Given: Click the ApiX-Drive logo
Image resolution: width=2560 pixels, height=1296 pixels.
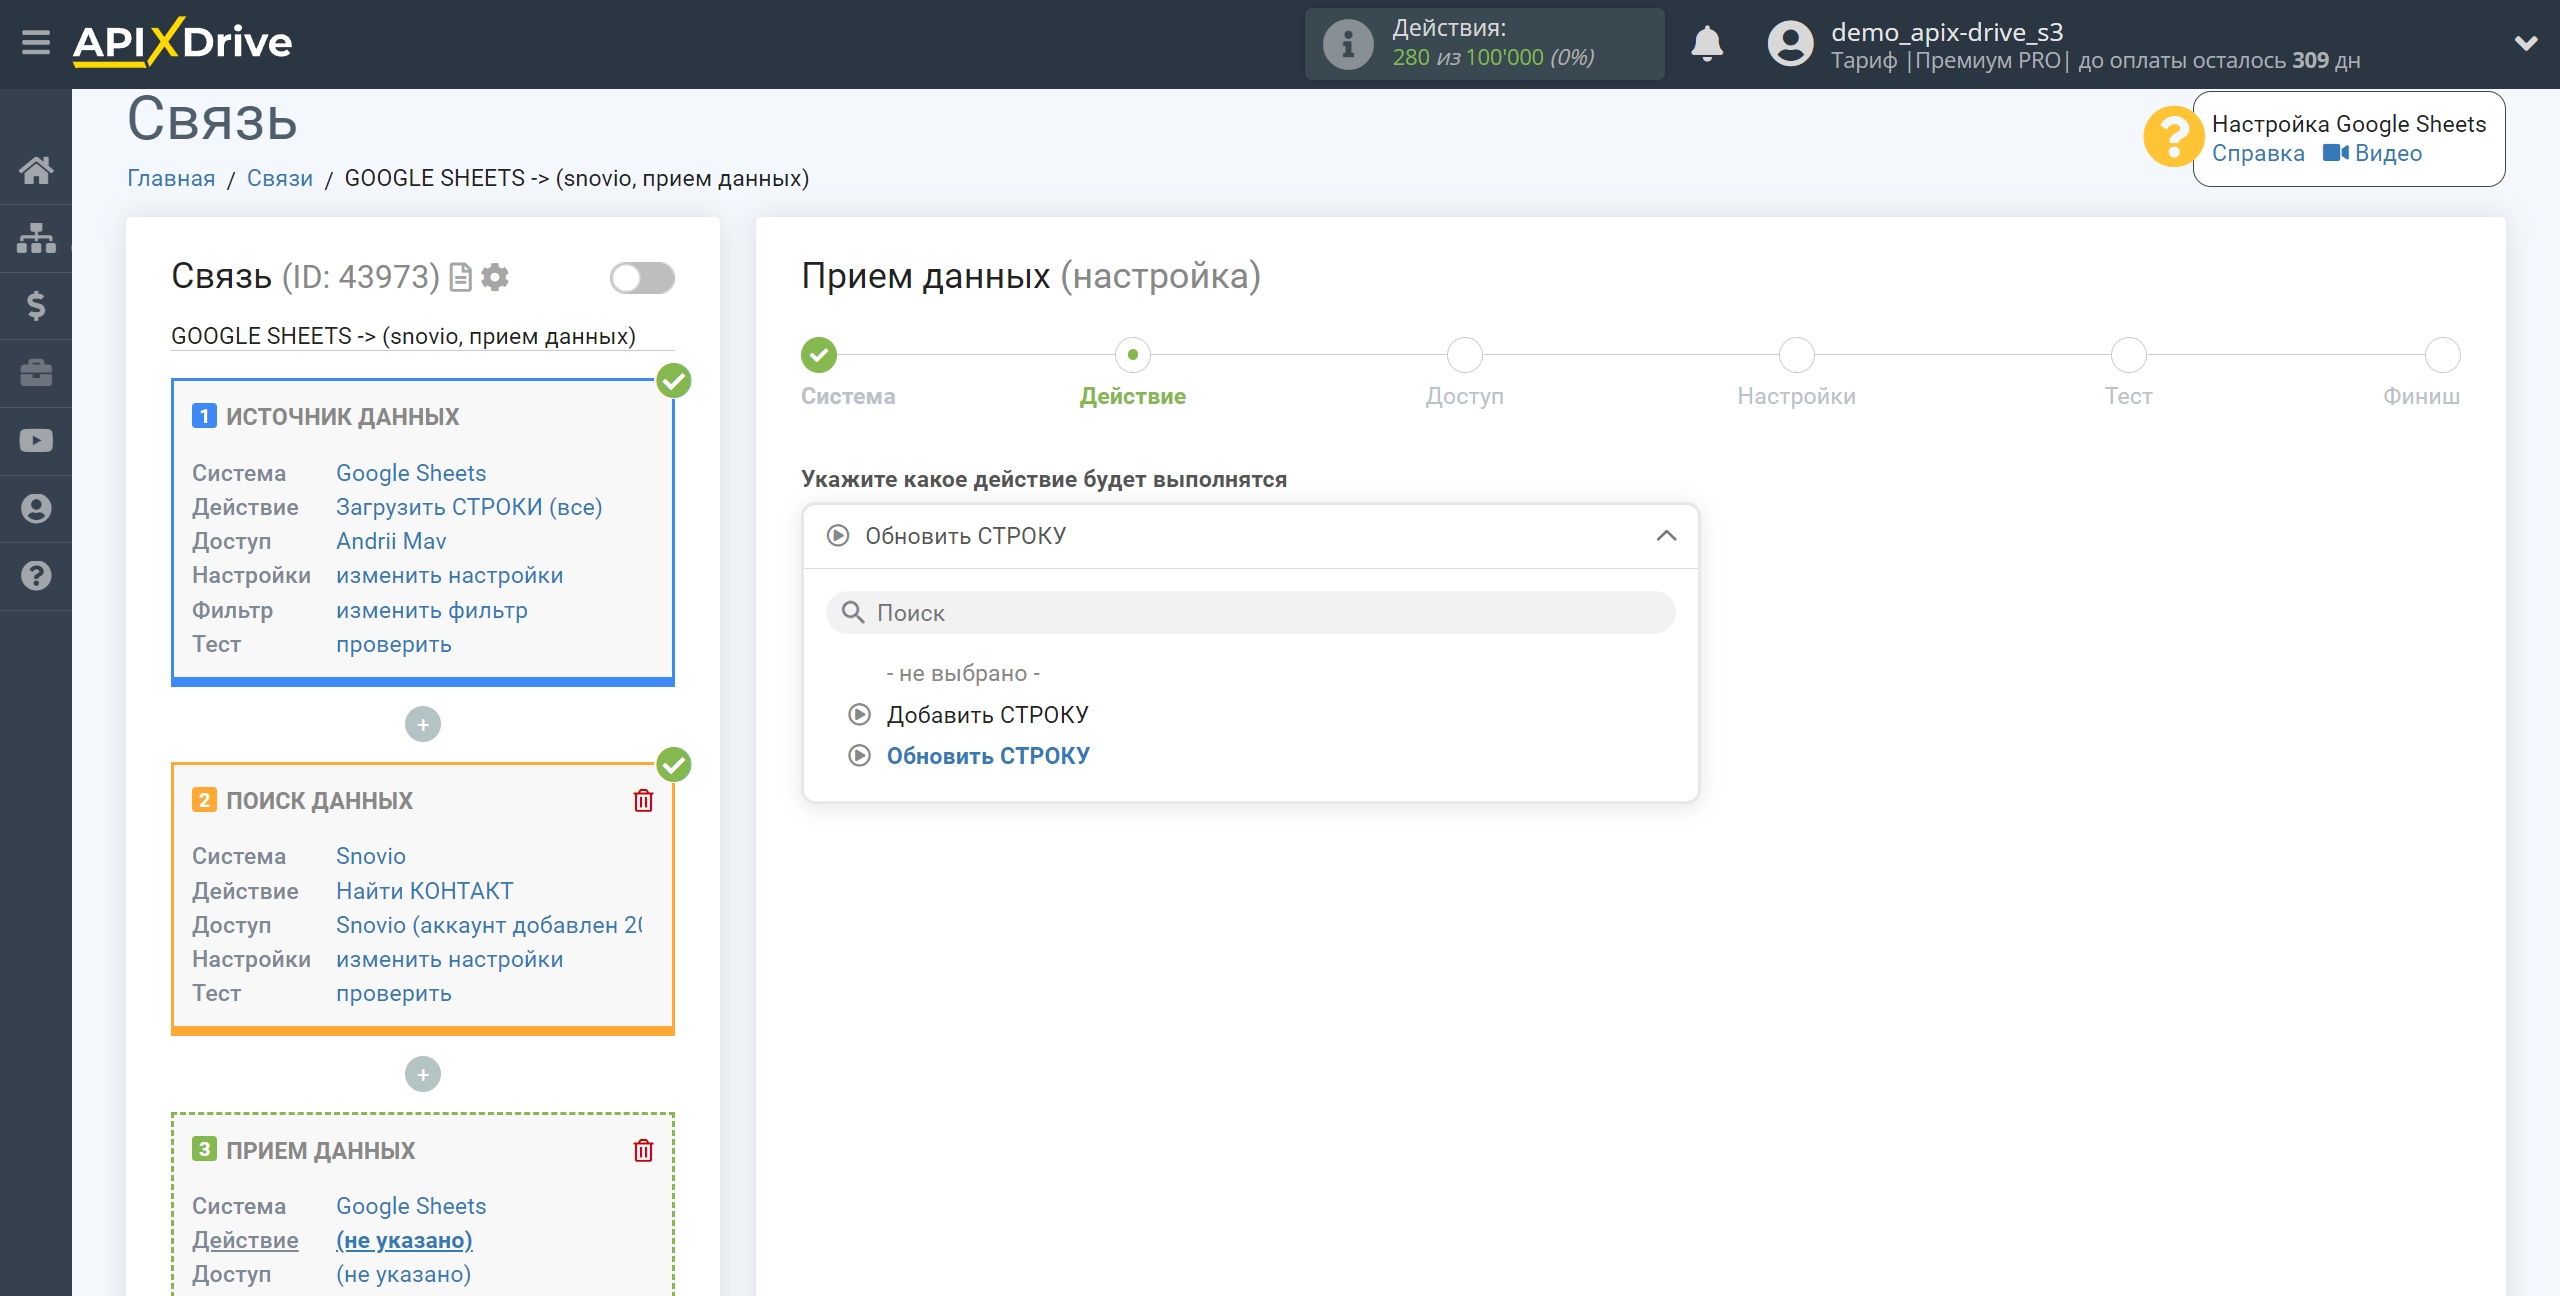Looking at the screenshot, I should (x=183, y=43).
